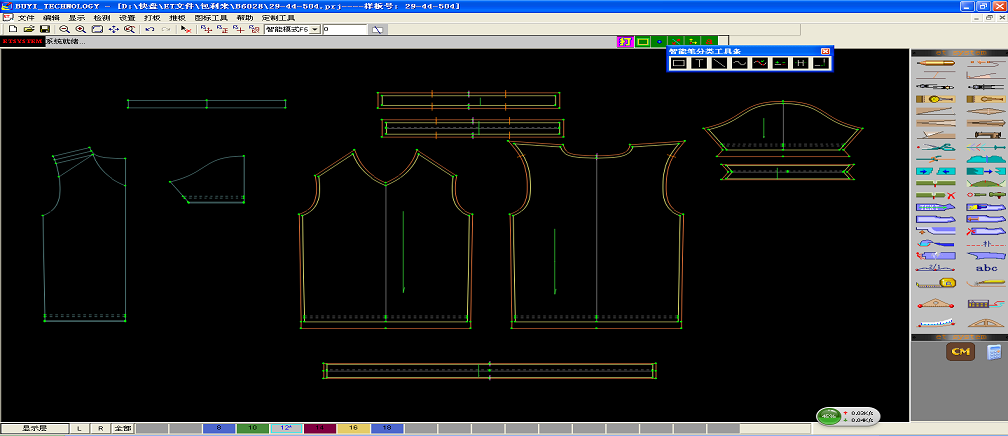Open the 定制工具 menu
Image resolution: width=1008 pixels, height=436 pixels.
pyautogui.click(x=278, y=18)
